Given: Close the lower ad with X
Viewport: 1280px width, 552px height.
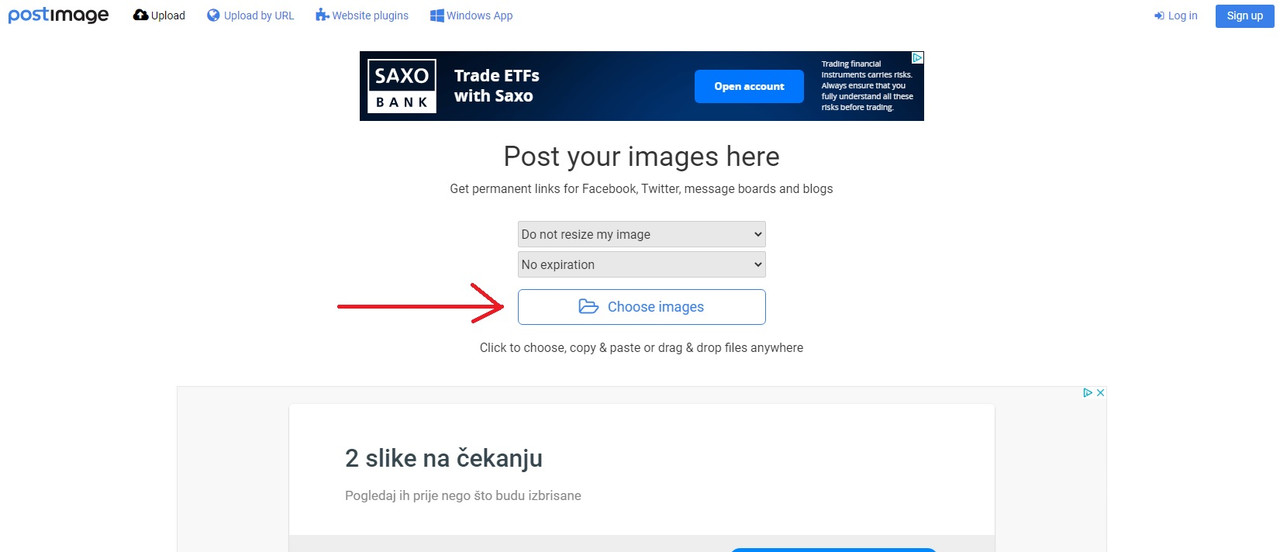Looking at the screenshot, I should [1100, 393].
